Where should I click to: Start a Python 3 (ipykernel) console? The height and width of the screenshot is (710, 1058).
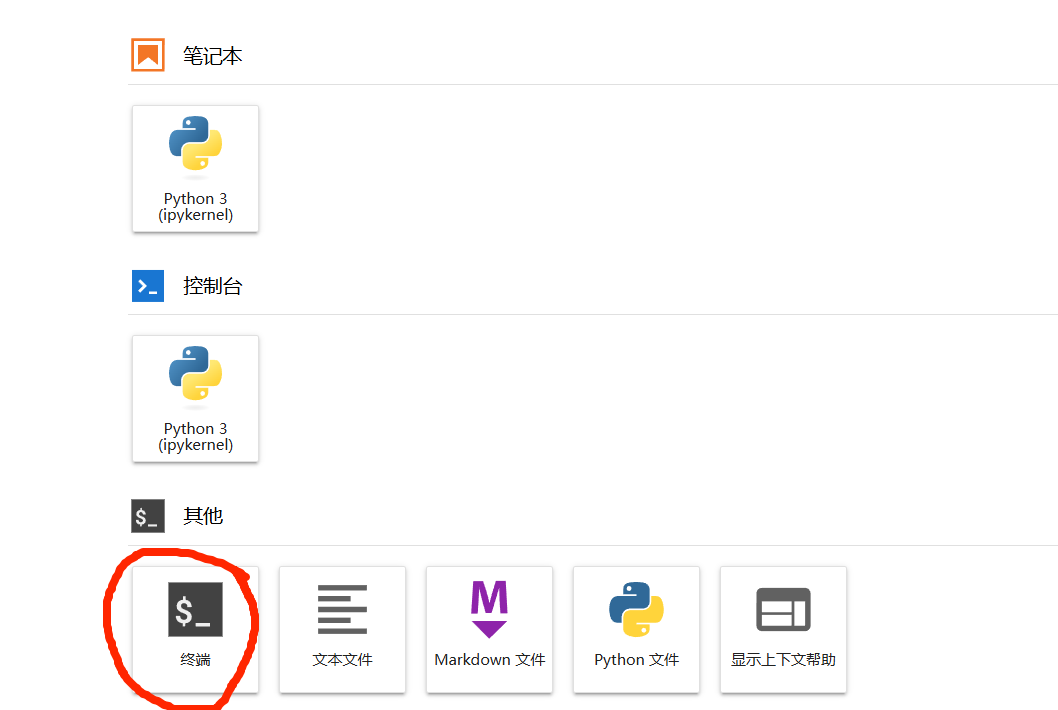[195, 398]
